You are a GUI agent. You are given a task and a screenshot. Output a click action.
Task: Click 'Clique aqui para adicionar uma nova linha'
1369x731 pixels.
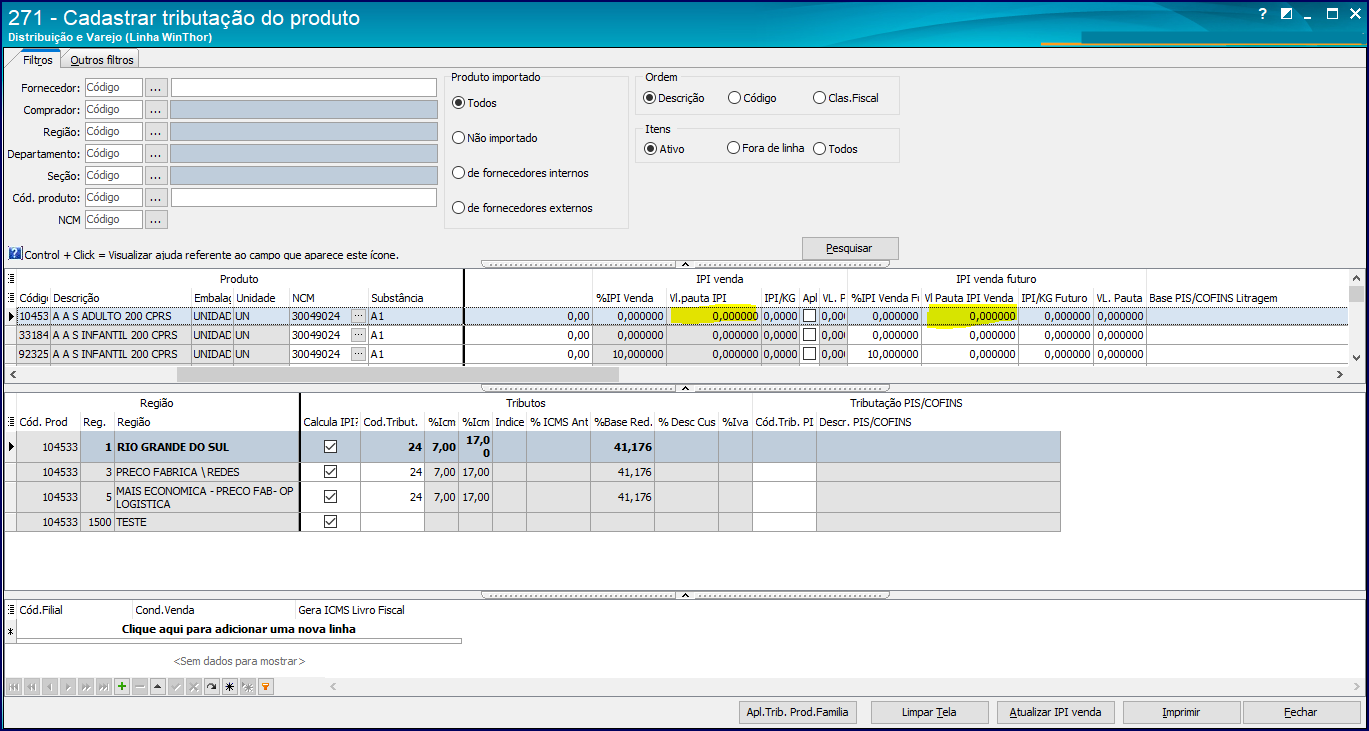click(239, 630)
